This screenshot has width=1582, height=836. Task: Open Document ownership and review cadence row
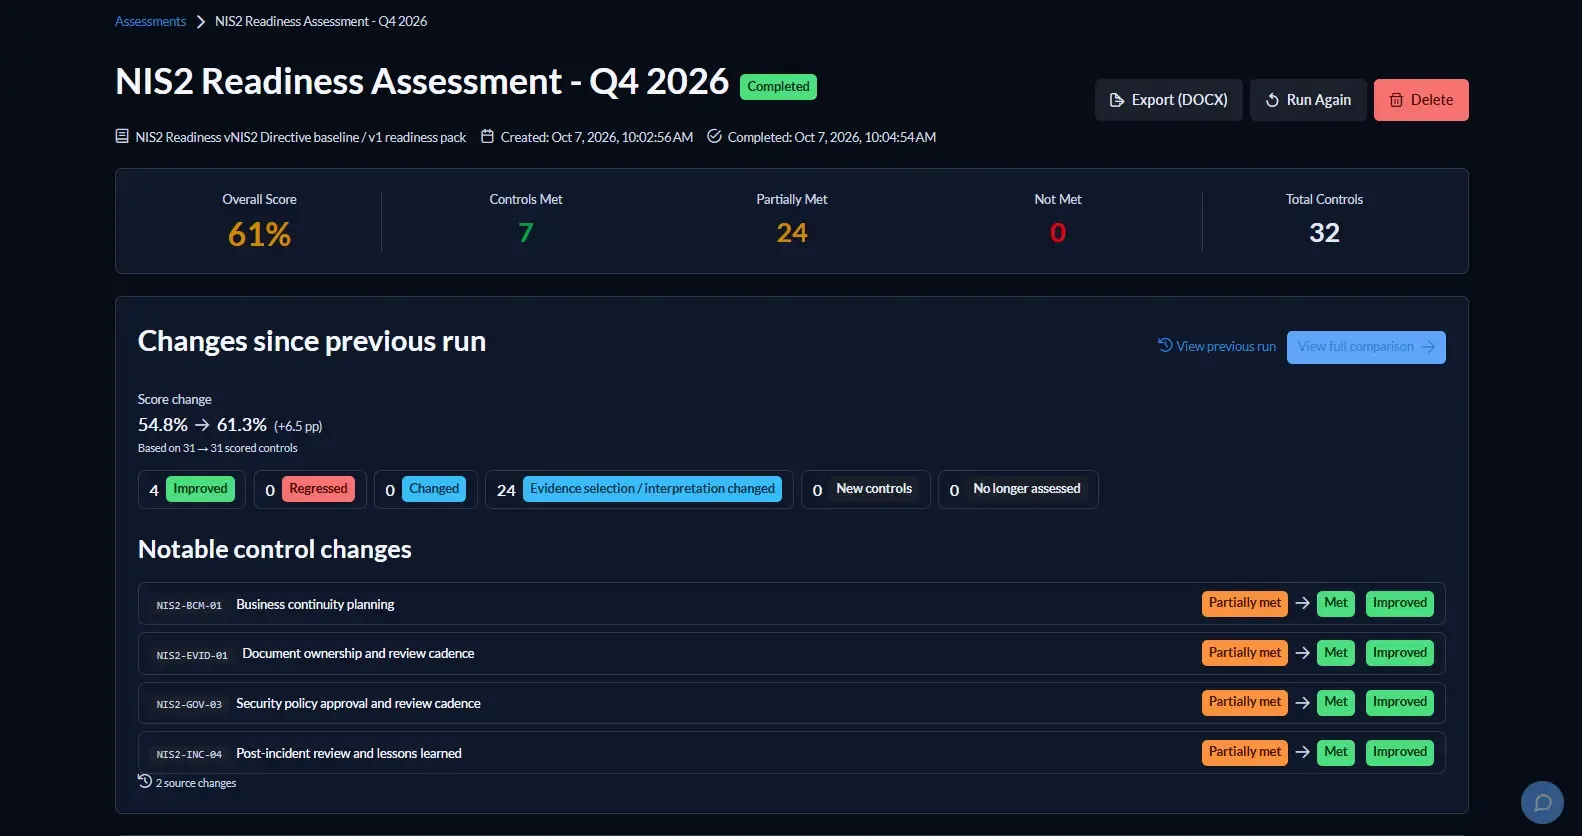tap(792, 653)
